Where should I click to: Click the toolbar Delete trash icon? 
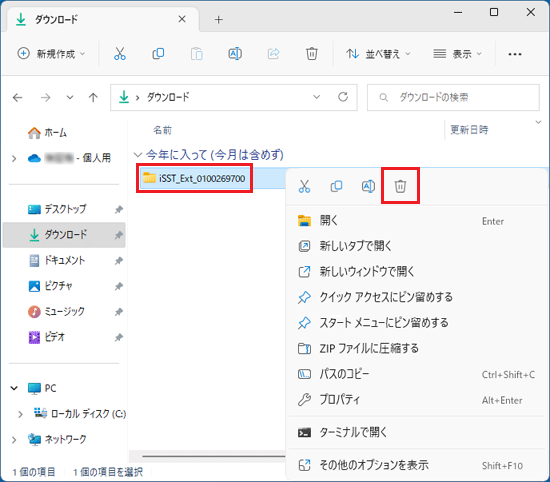tap(312, 54)
